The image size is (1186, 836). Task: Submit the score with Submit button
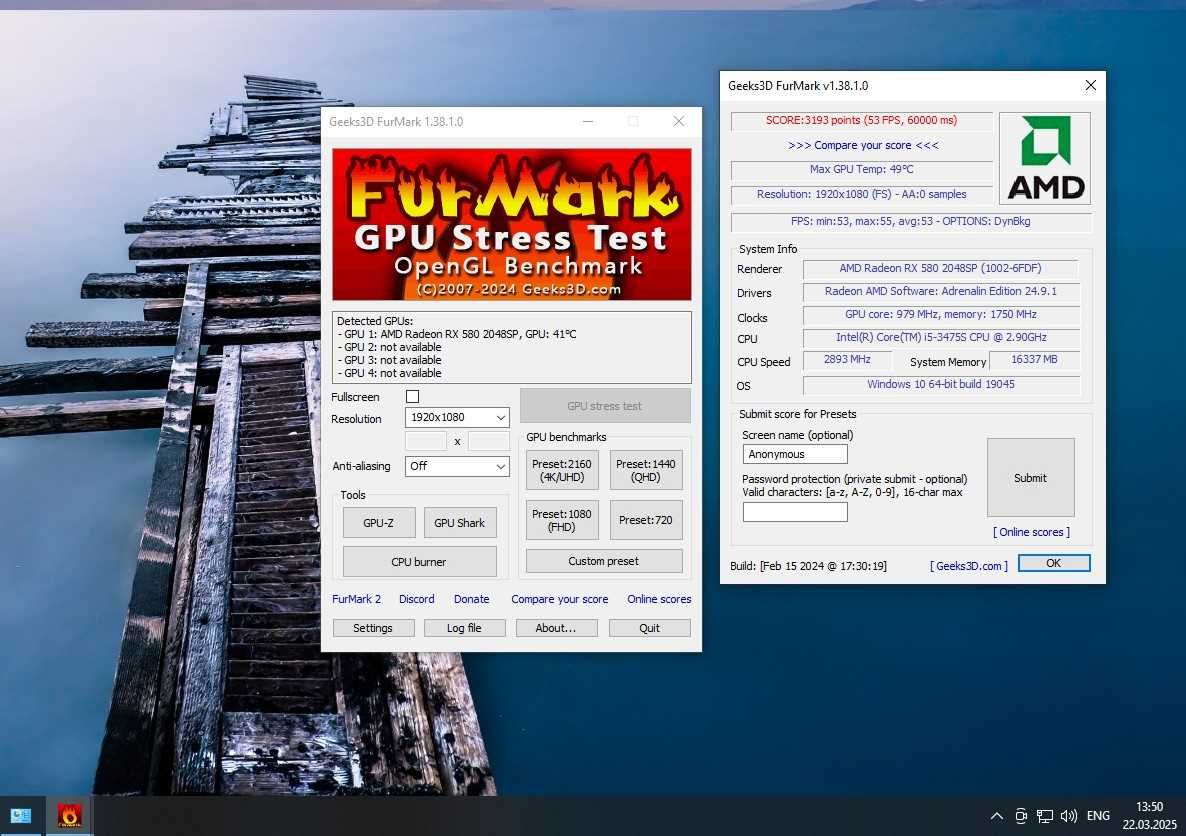(x=1030, y=478)
